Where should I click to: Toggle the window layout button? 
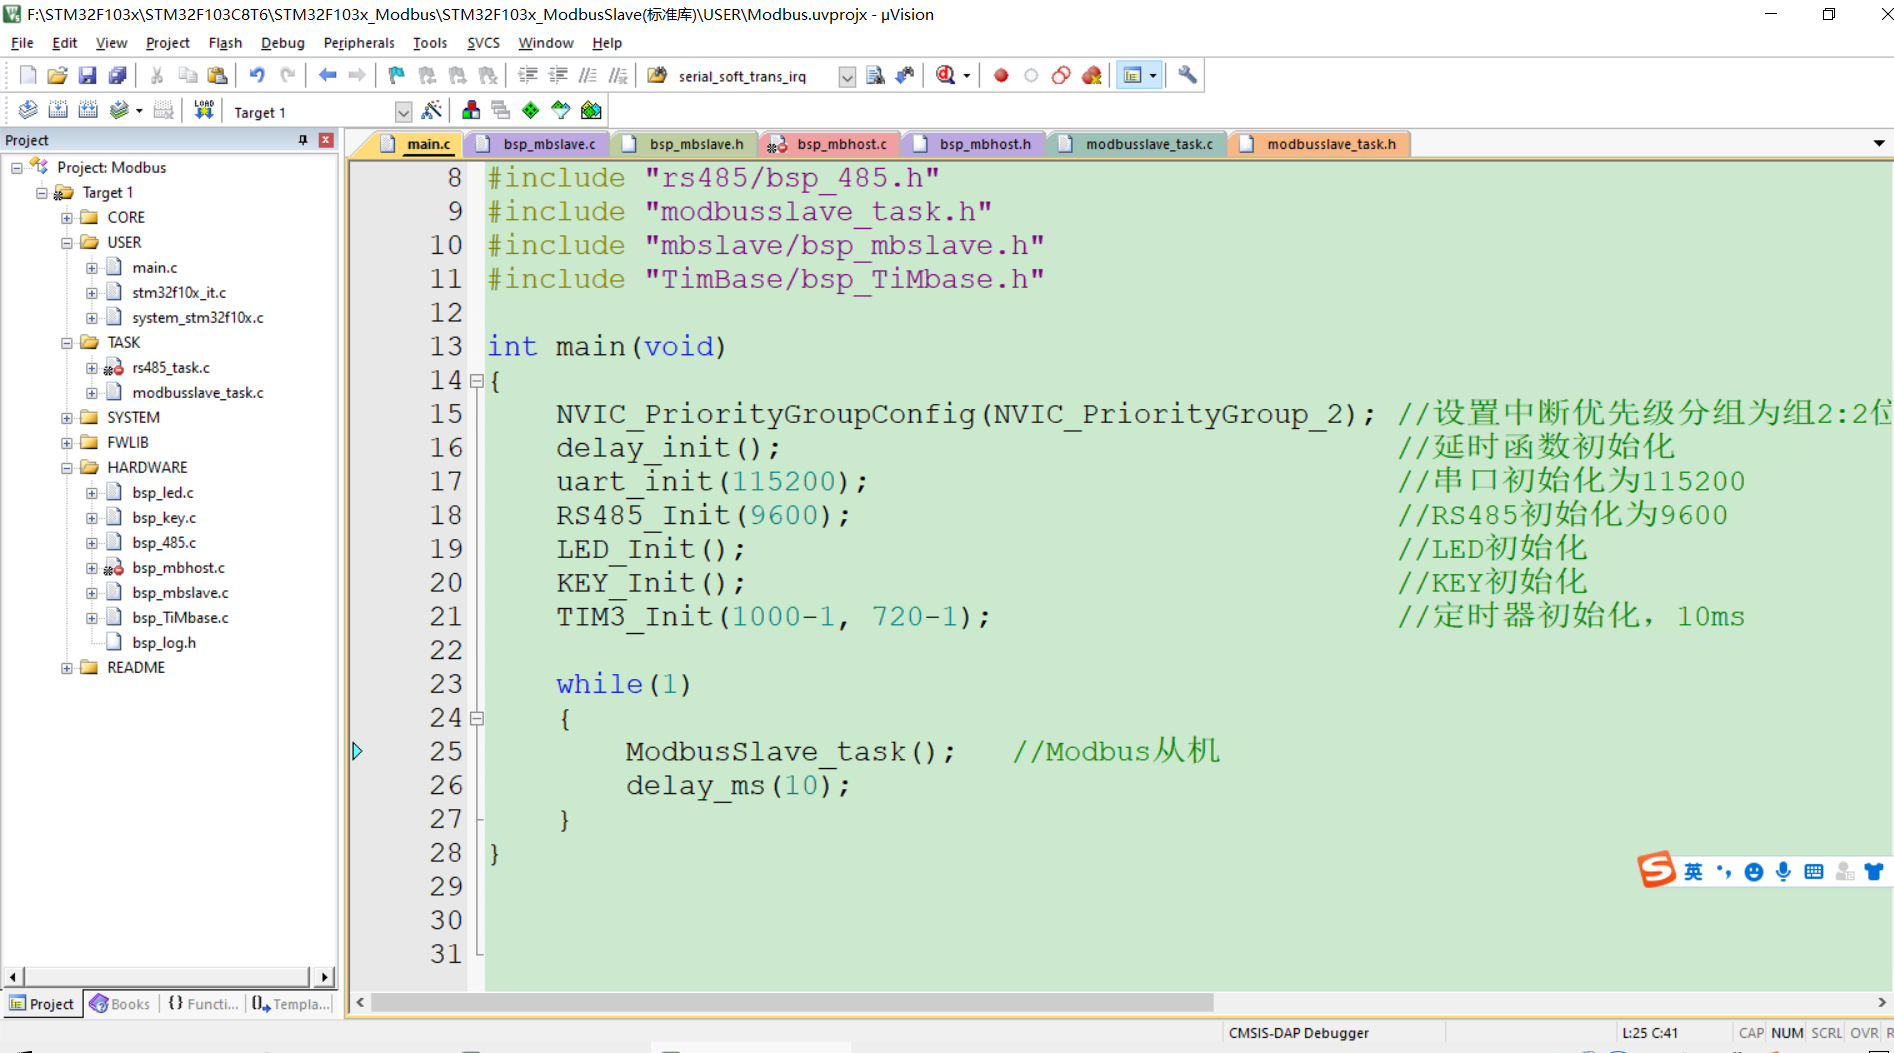(1133, 75)
